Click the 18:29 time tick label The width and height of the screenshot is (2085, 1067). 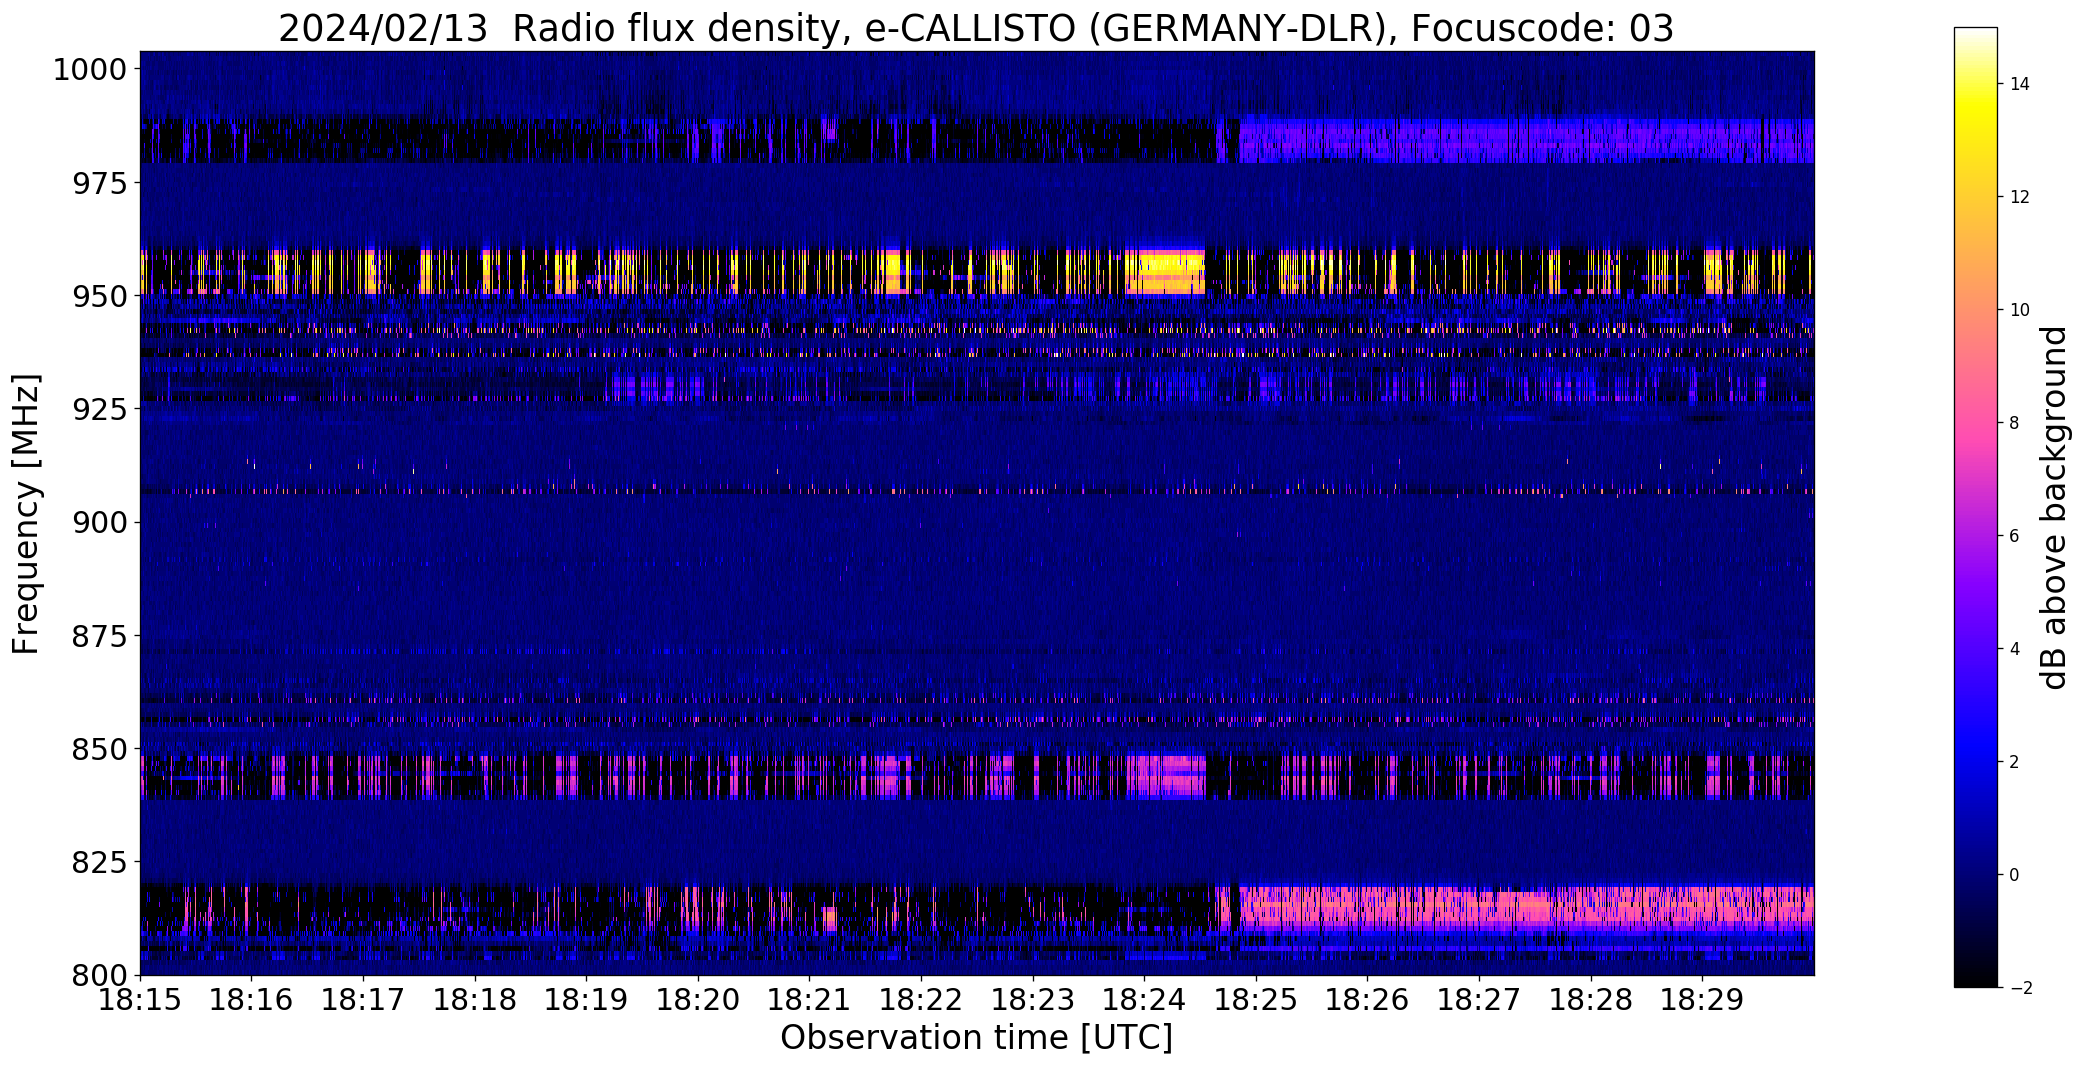coord(1703,1000)
